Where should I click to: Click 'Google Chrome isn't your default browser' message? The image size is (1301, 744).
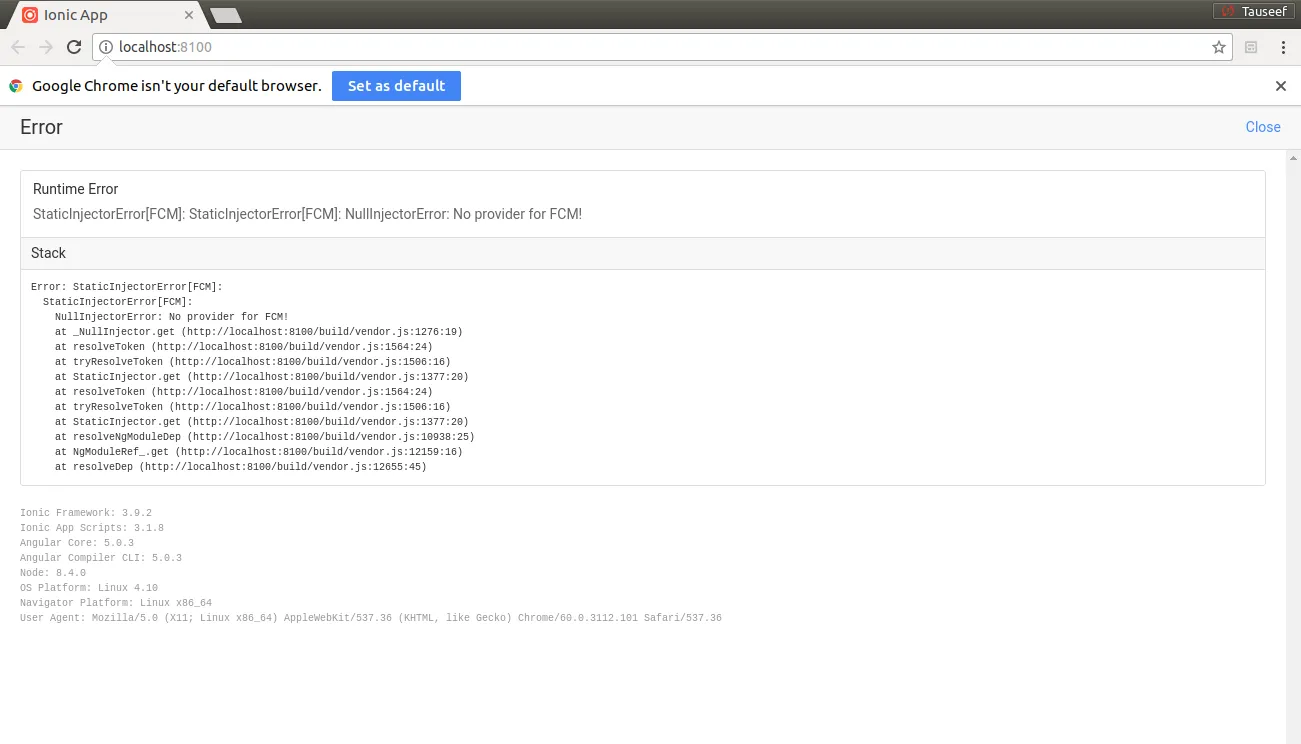point(177,86)
